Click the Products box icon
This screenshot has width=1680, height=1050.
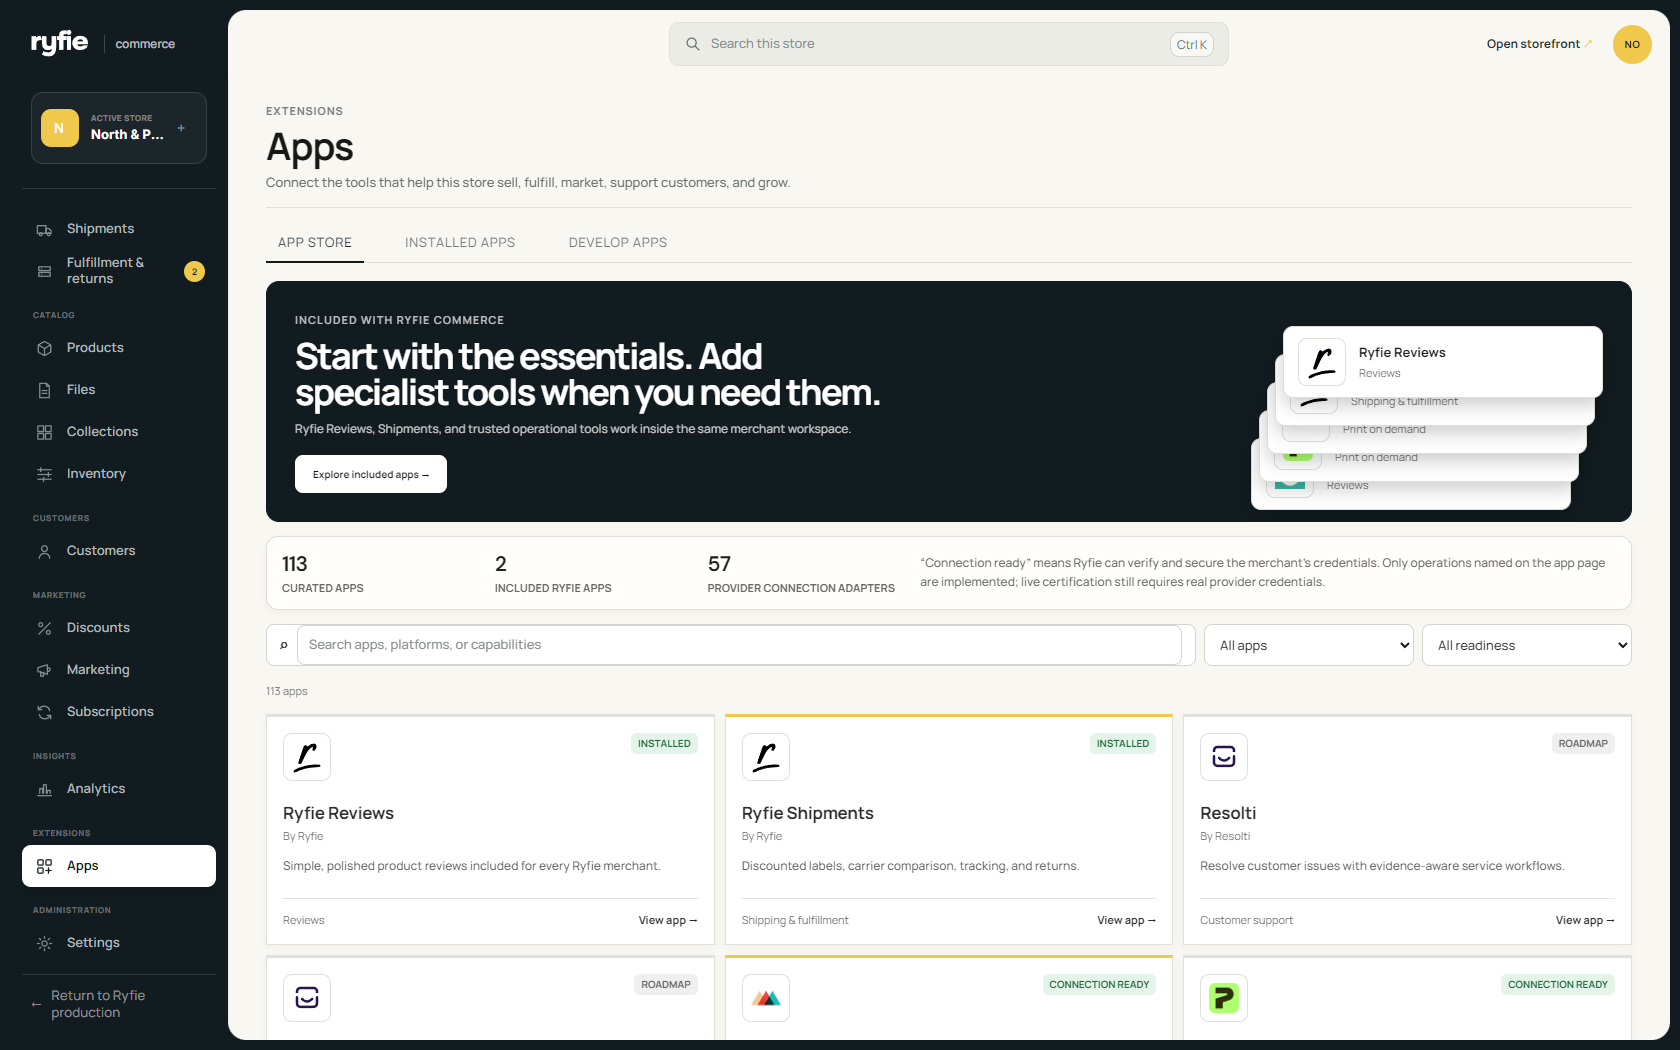pyautogui.click(x=44, y=348)
